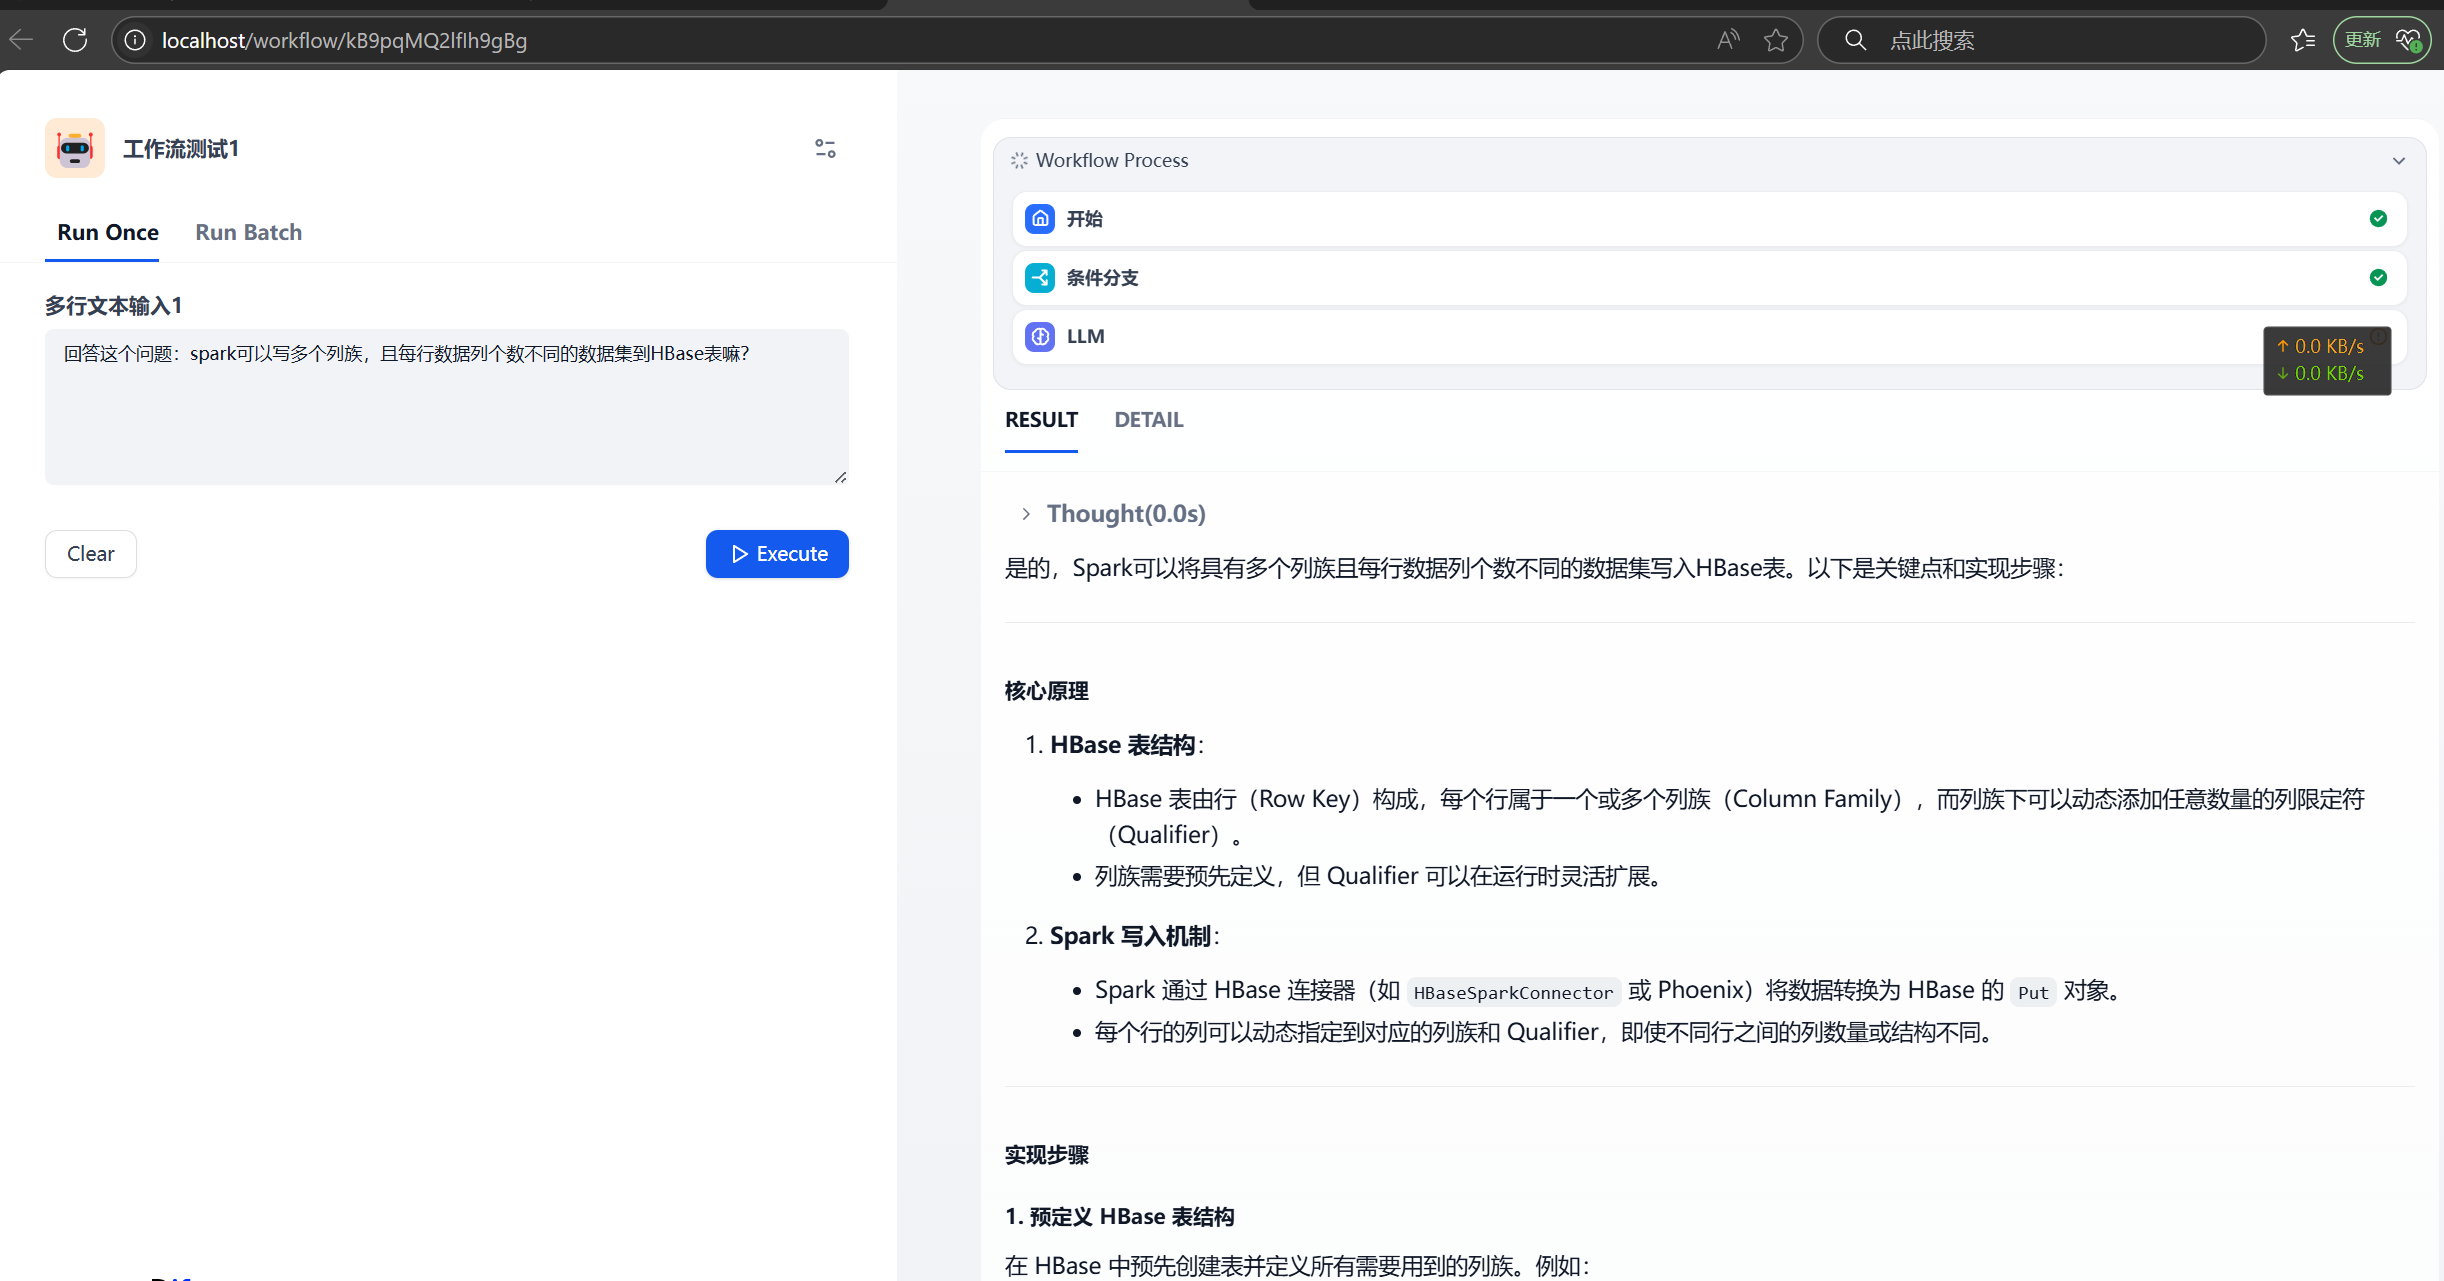Image resolution: width=2444 pixels, height=1281 pixels.
Task: Click the 更新 browser update button
Action: click(2364, 40)
